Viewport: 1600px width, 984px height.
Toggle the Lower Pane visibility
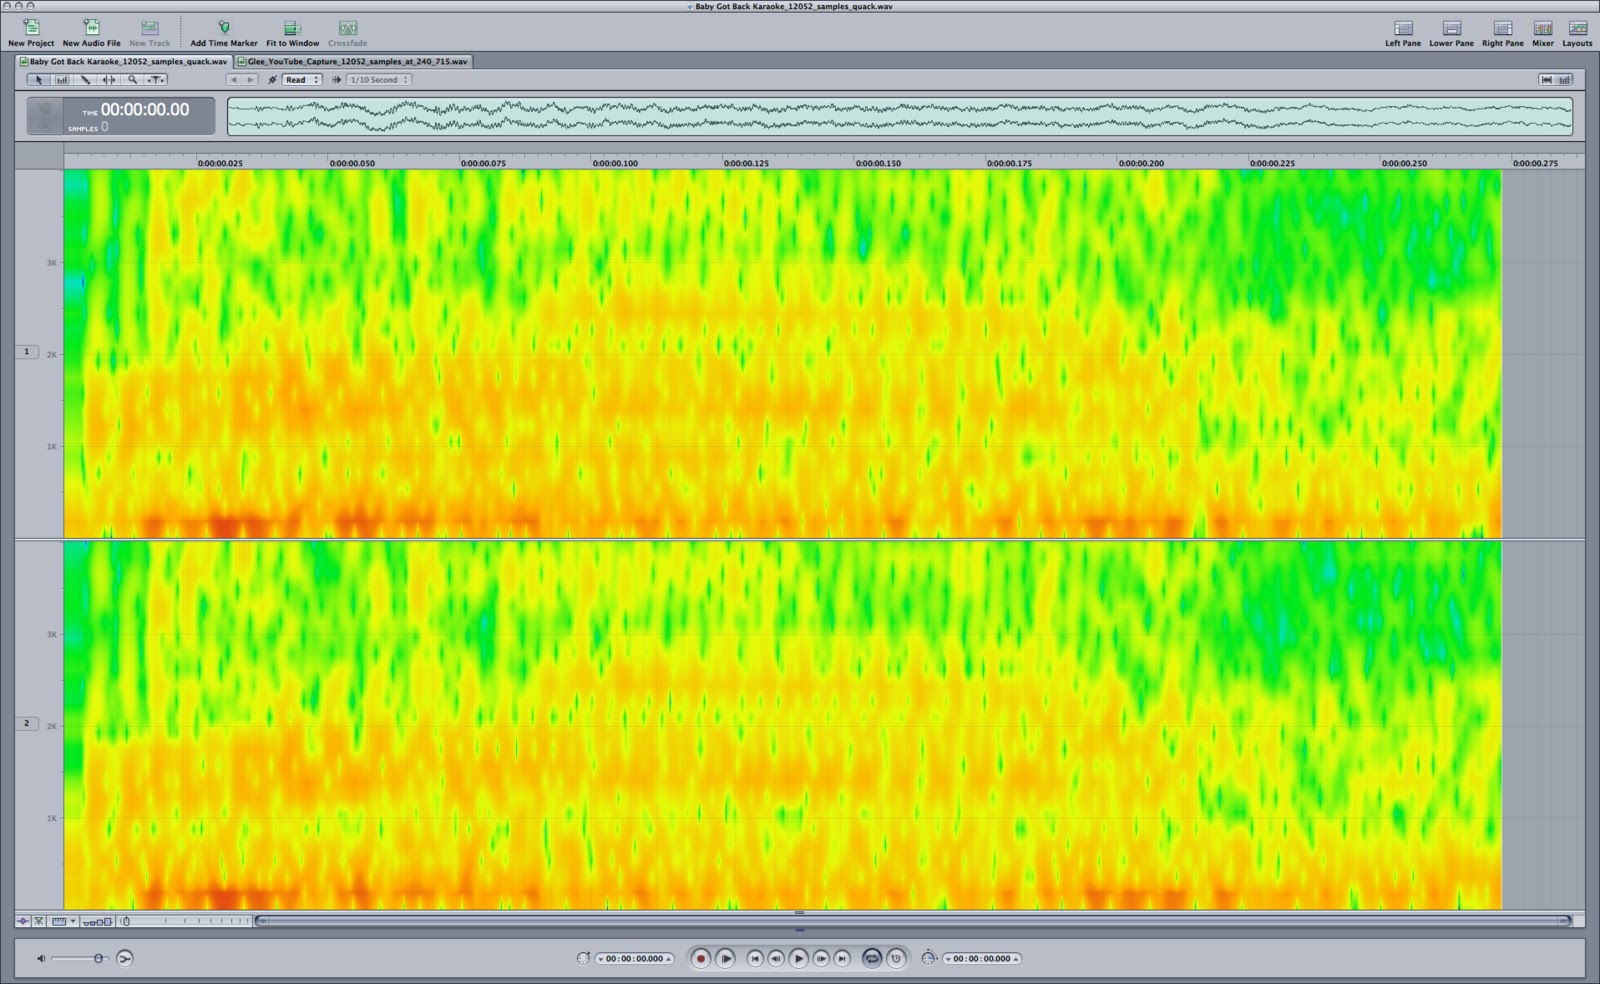pyautogui.click(x=1451, y=29)
